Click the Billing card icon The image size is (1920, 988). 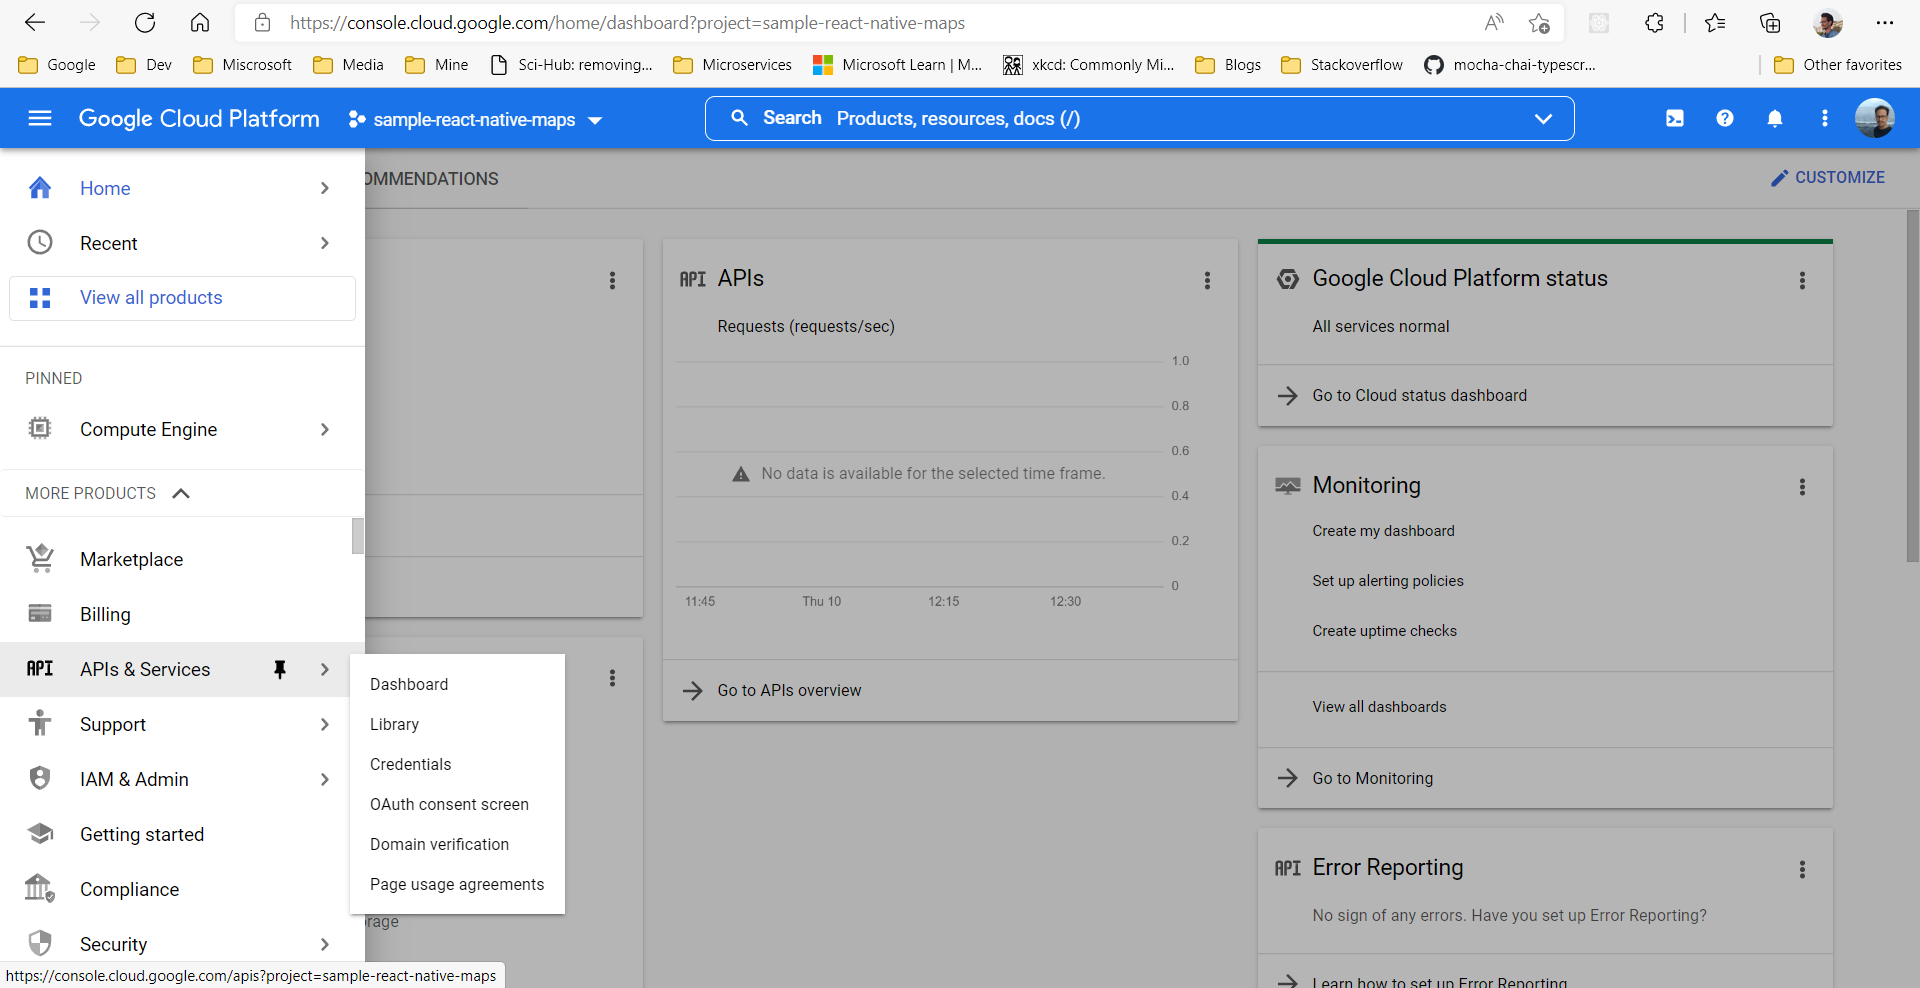[x=40, y=614]
